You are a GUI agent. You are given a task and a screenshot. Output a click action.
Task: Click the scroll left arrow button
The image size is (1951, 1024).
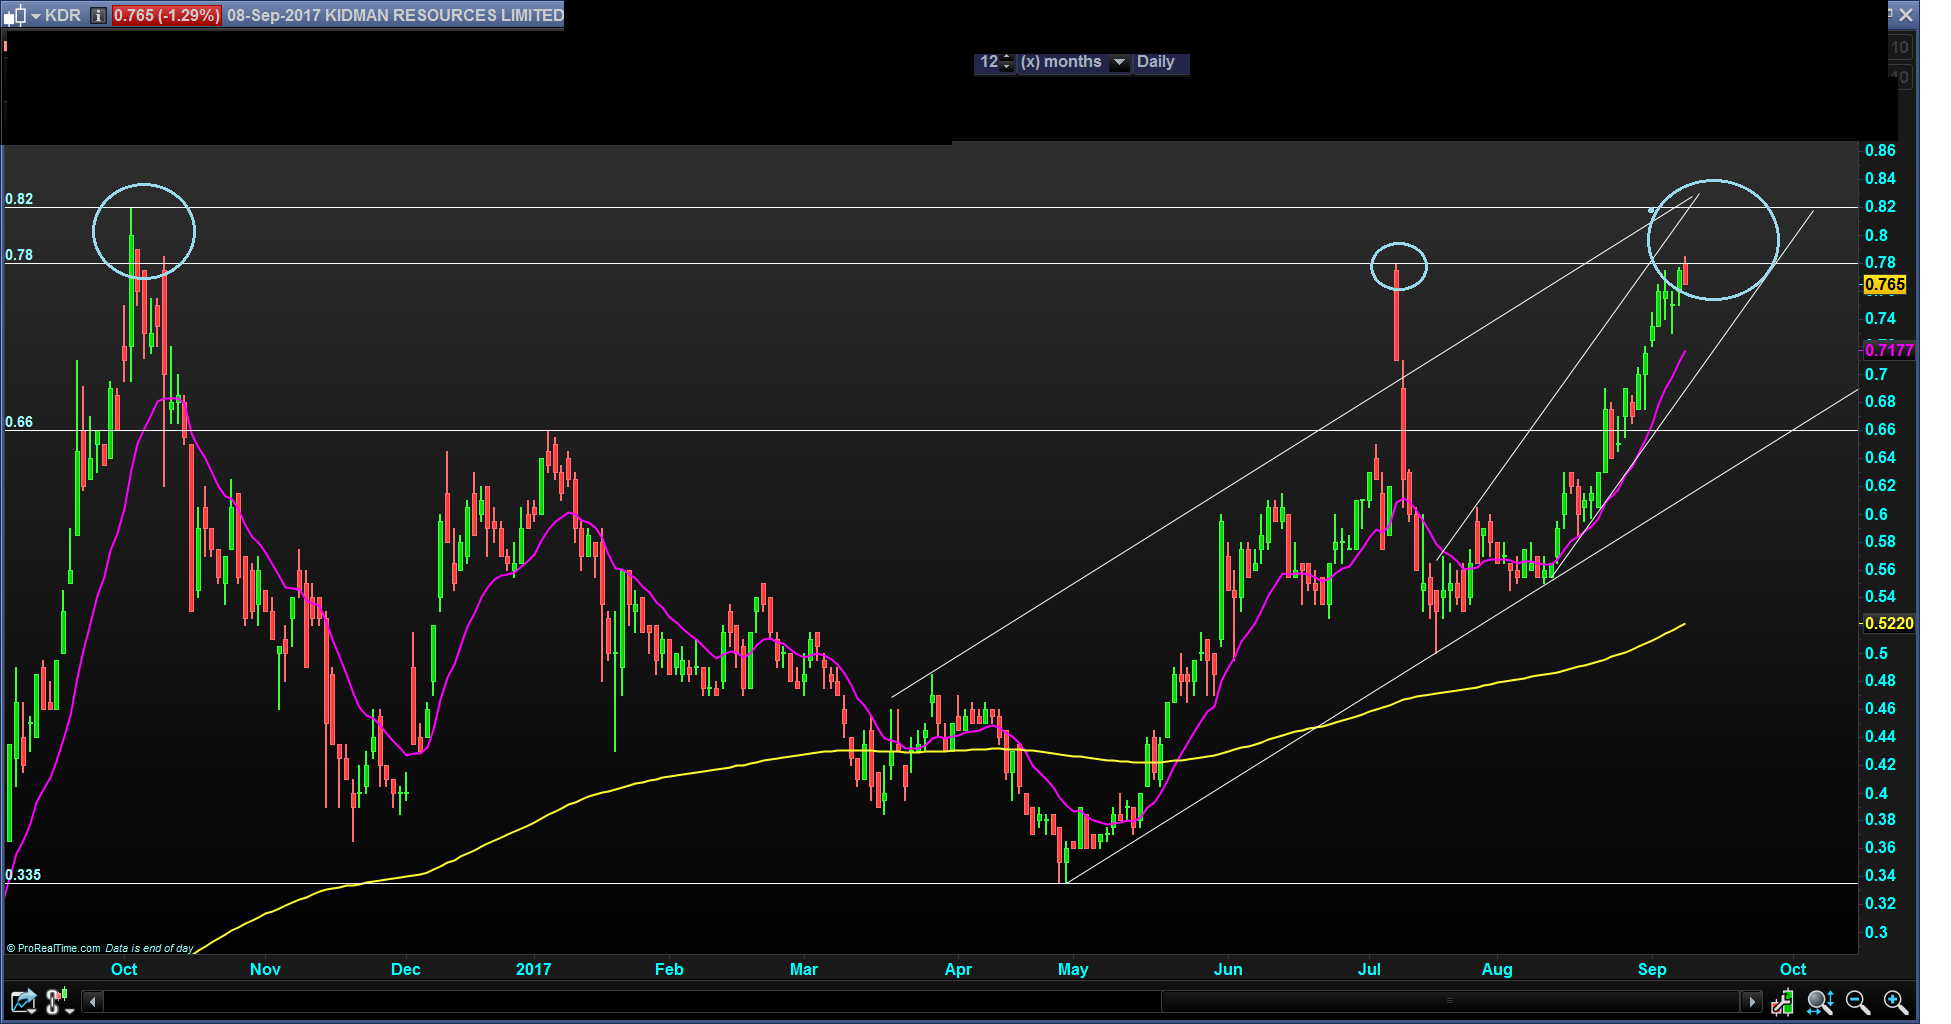(x=92, y=1001)
